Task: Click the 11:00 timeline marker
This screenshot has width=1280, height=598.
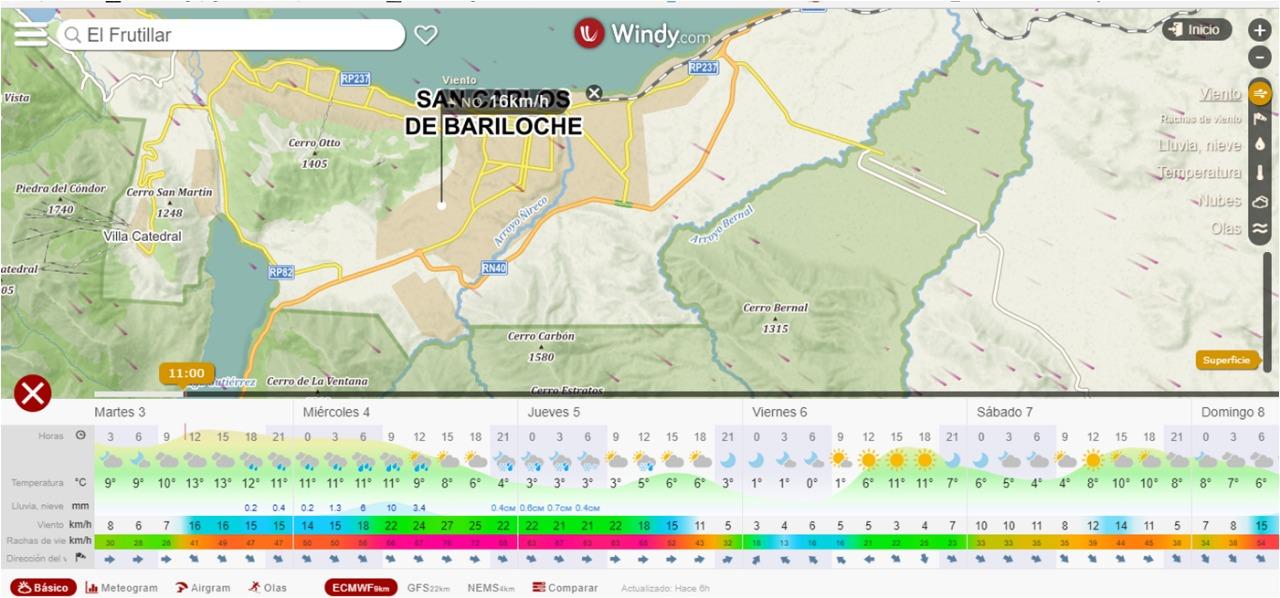Action: click(186, 374)
